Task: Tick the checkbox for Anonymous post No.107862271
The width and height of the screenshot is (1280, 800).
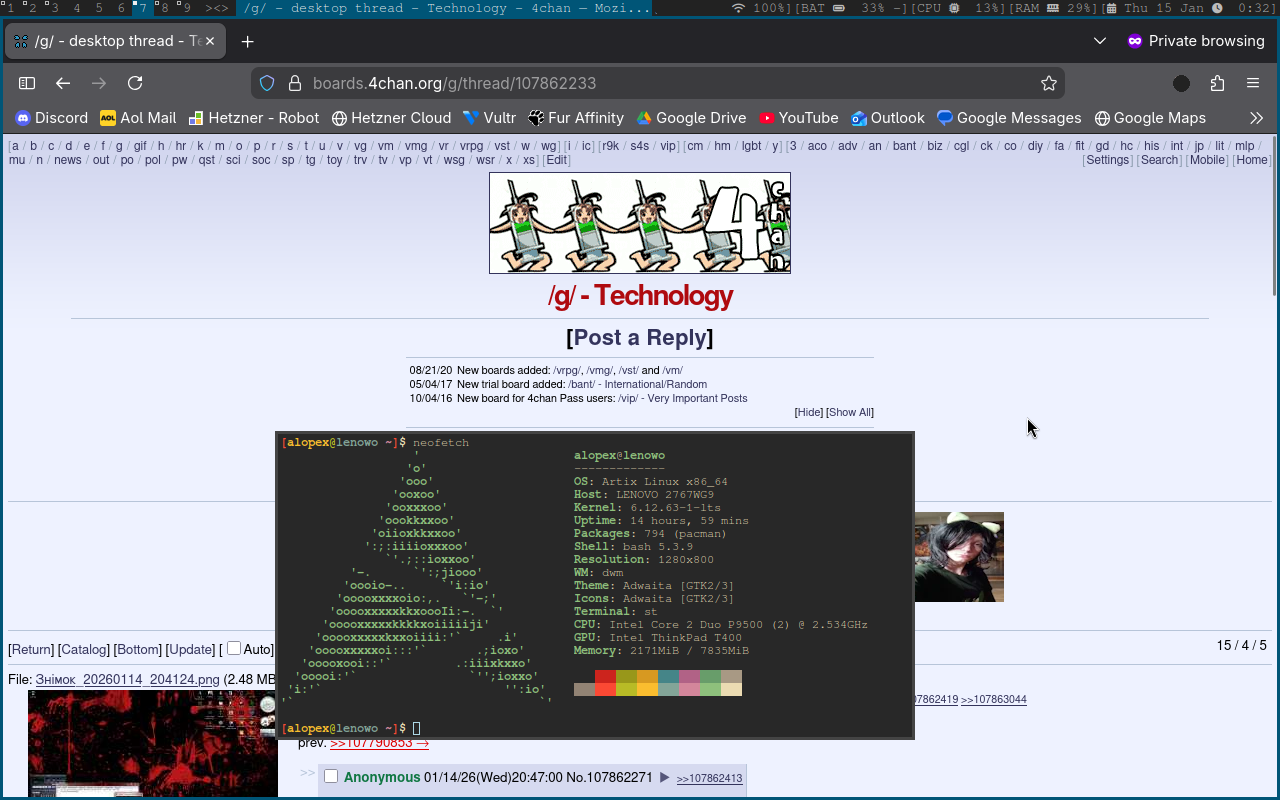Action: (331, 777)
